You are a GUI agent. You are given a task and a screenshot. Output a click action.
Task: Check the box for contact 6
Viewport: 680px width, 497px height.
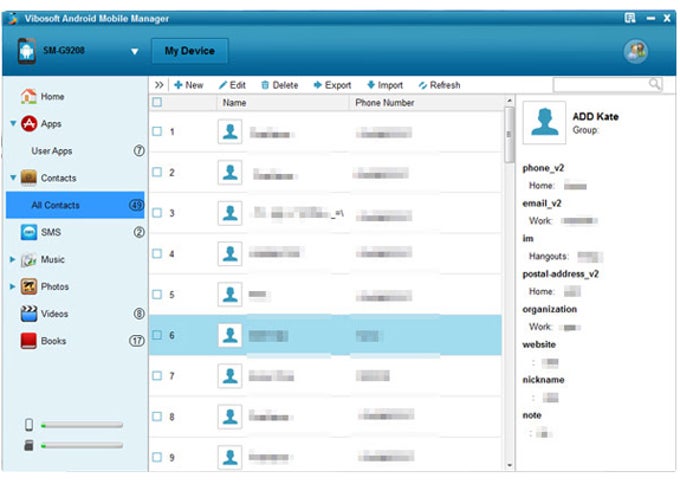tap(157, 335)
